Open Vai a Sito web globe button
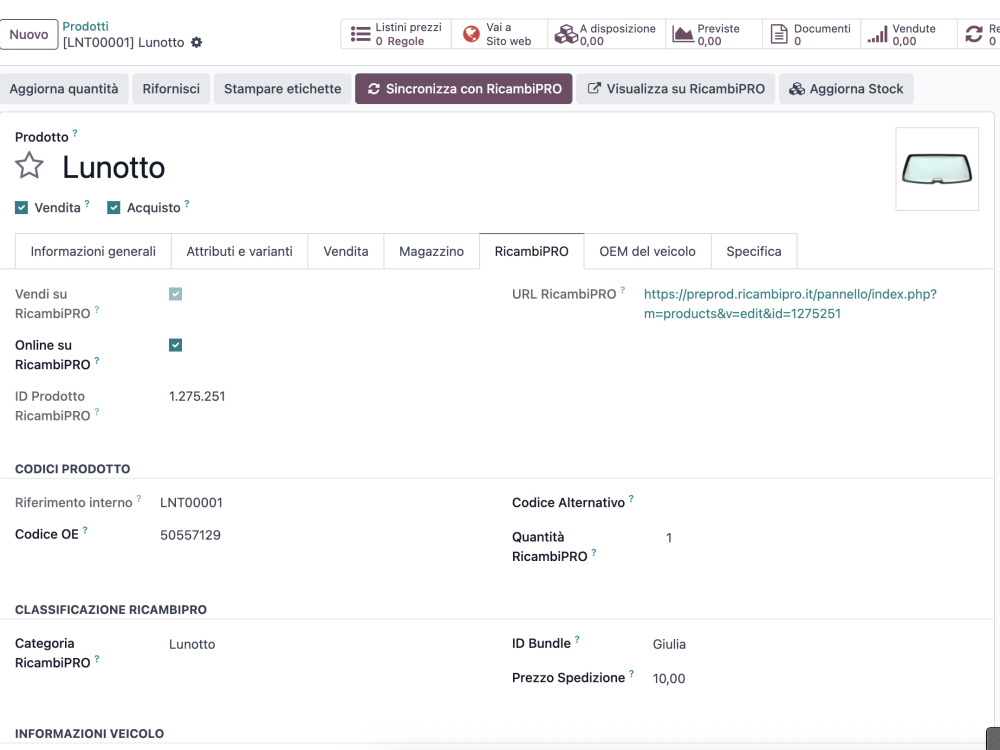The width and height of the screenshot is (1000, 750). coord(499,34)
